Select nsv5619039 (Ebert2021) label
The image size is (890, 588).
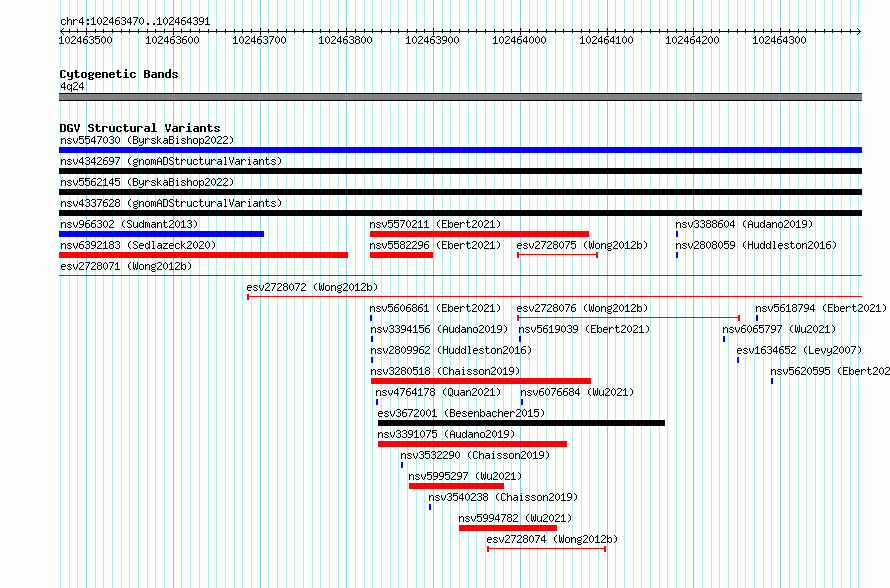(x=584, y=329)
